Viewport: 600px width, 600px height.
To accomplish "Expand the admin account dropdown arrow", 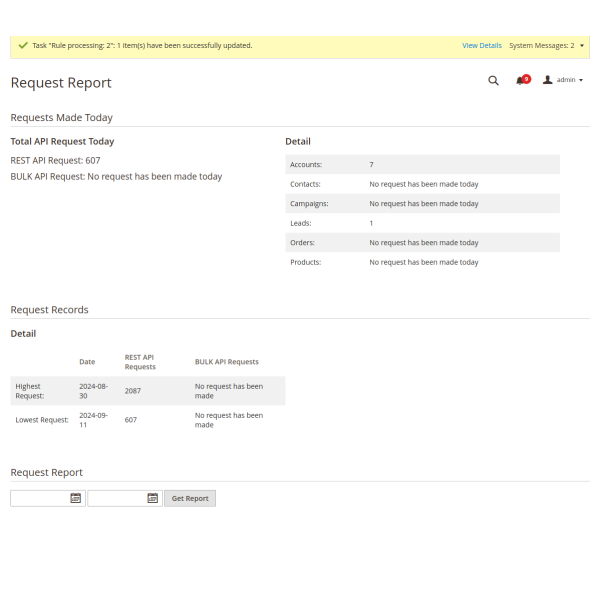I will coord(581,80).
